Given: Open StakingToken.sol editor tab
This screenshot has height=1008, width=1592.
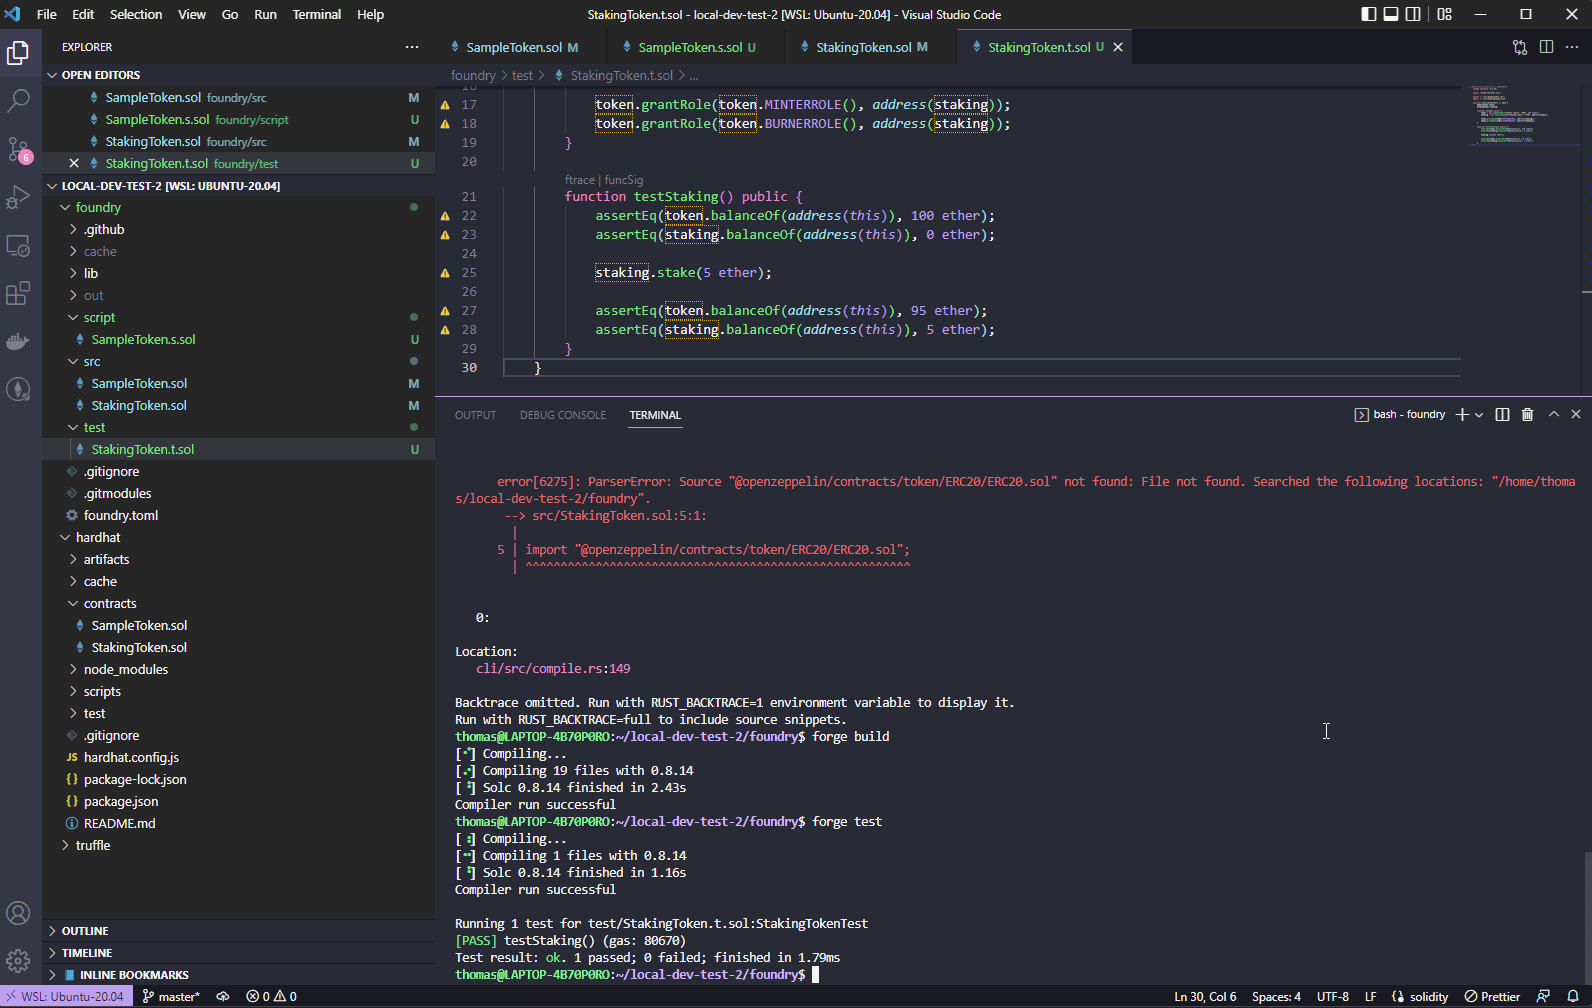Looking at the screenshot, I should pyautogui.click(x=870, y=47).
